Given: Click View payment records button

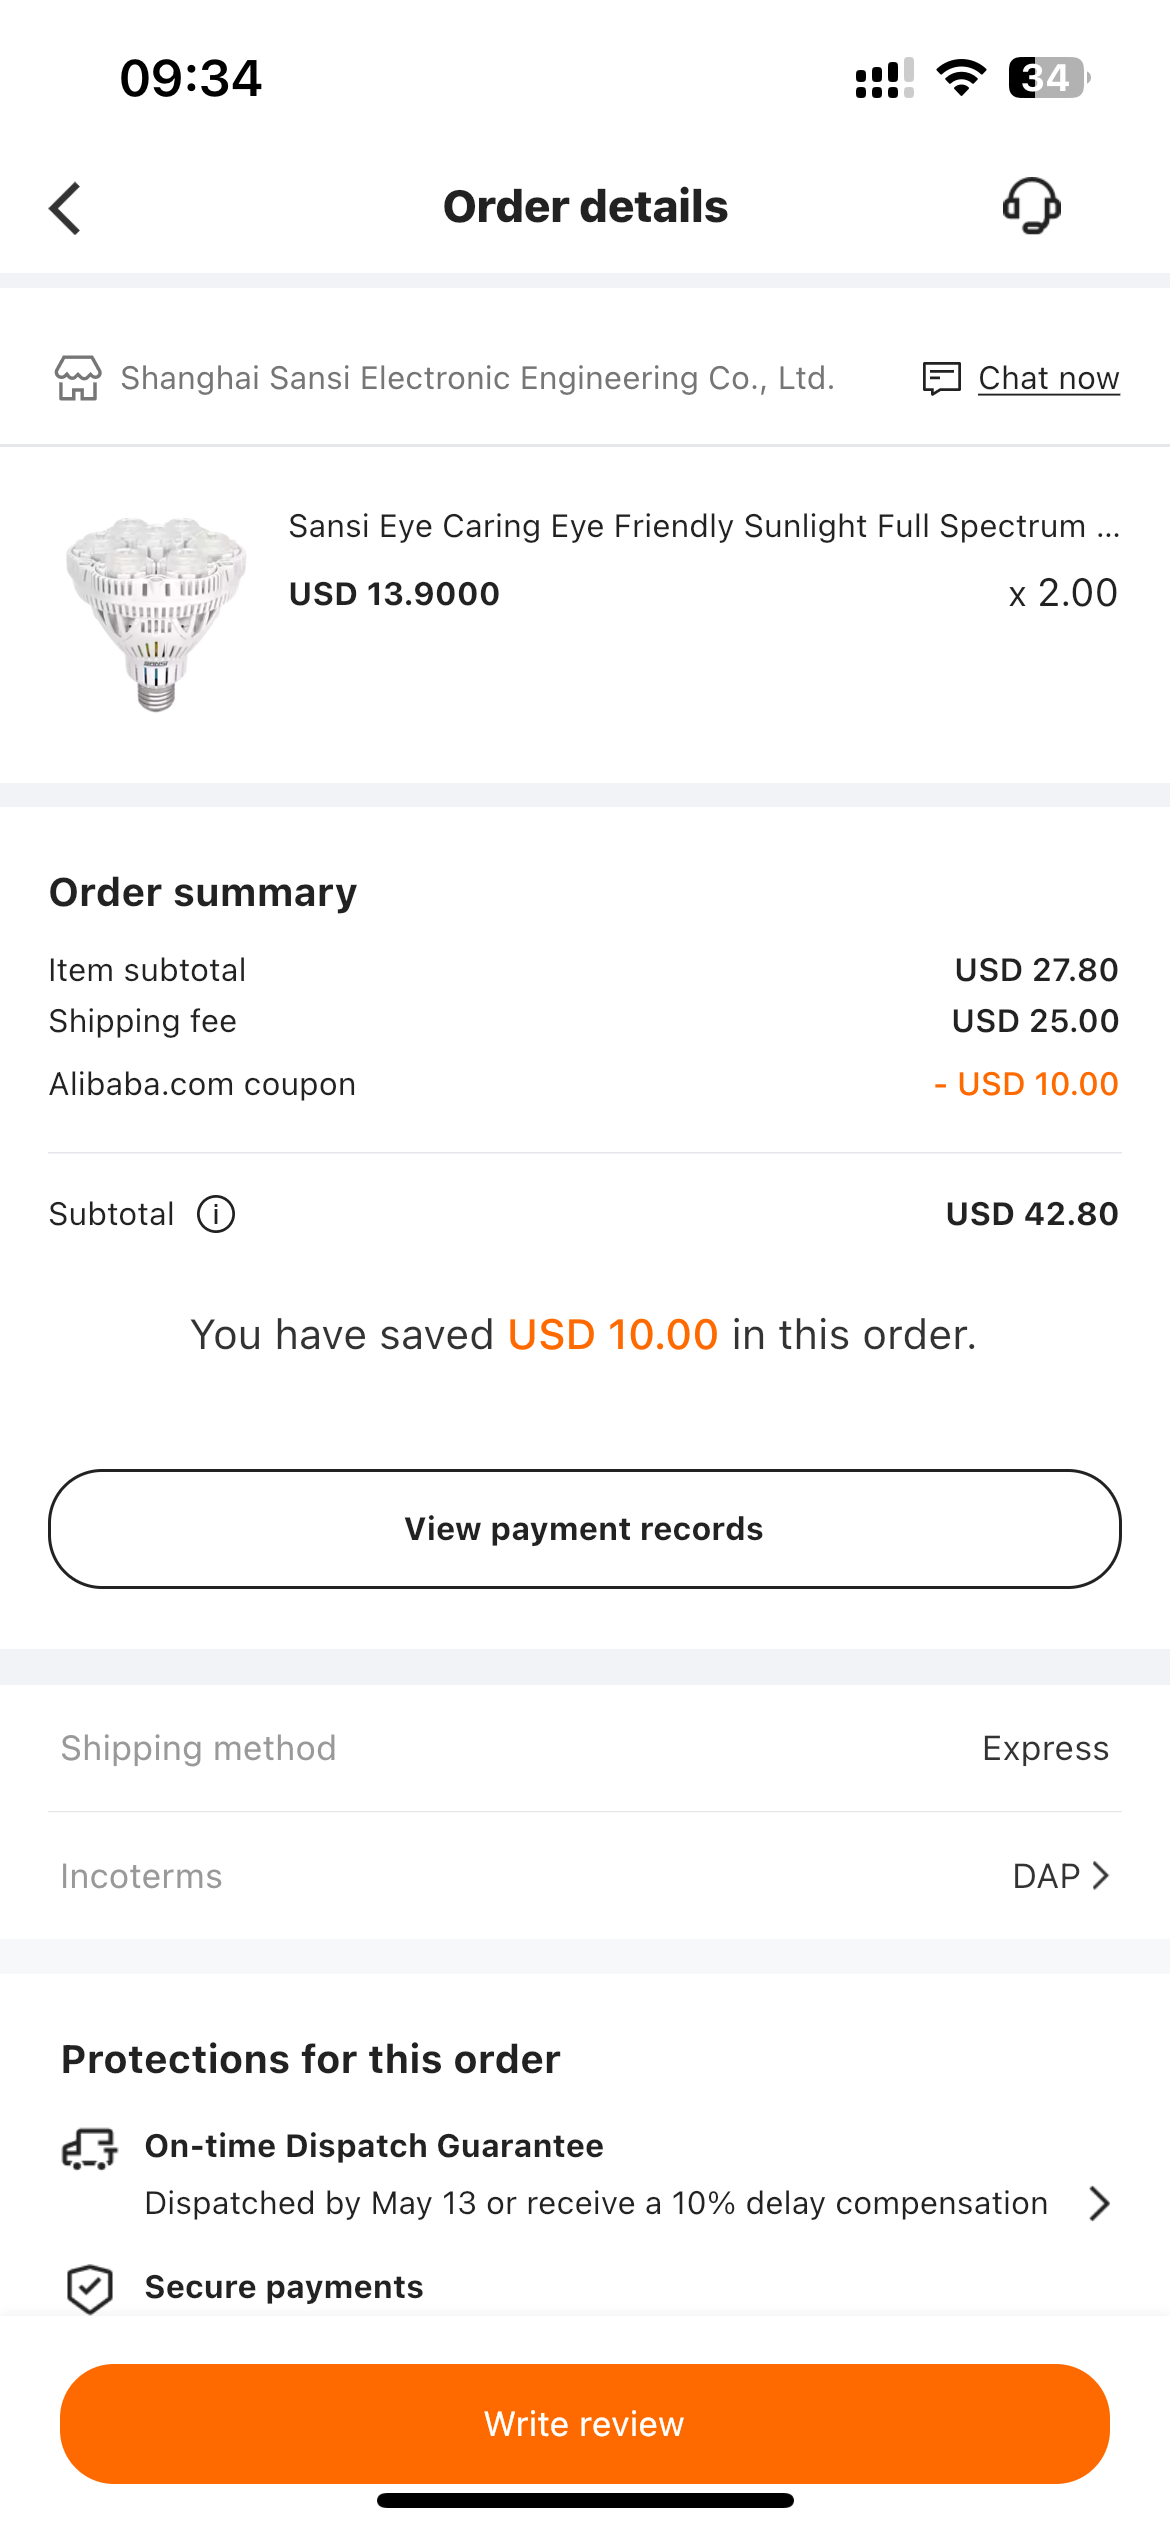Looking at the screenshot, I should (x=585, y=1529).
